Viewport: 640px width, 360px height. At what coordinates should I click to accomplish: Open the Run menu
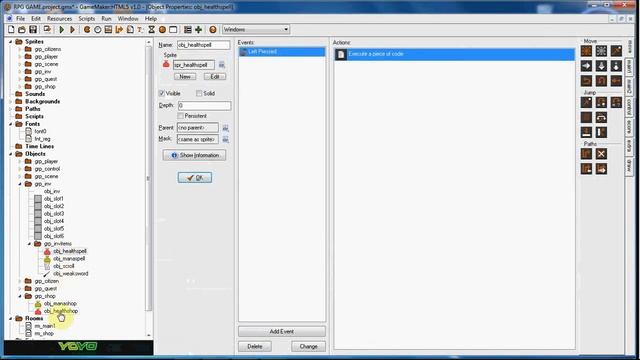106,19
